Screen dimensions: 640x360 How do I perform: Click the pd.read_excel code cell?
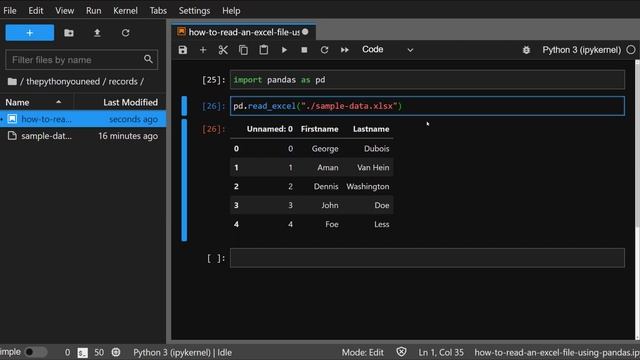(427, 106)
